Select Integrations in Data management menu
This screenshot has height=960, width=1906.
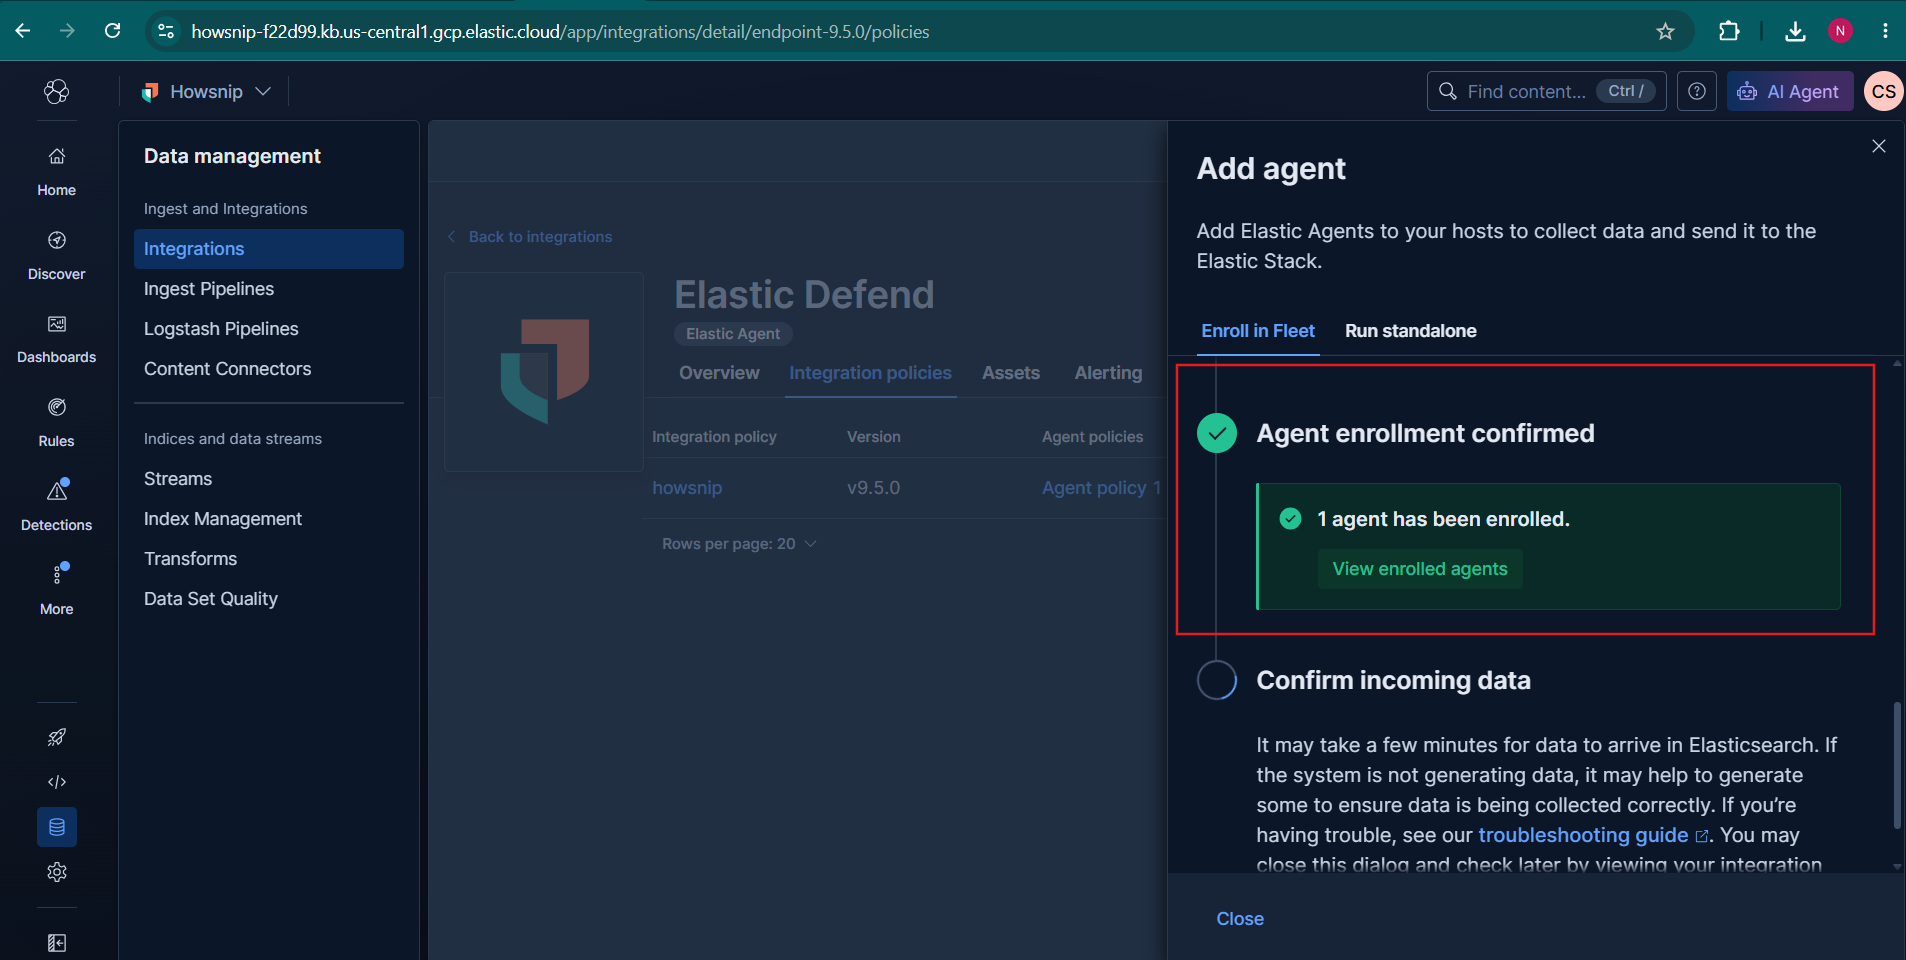(x=269, y=249)
